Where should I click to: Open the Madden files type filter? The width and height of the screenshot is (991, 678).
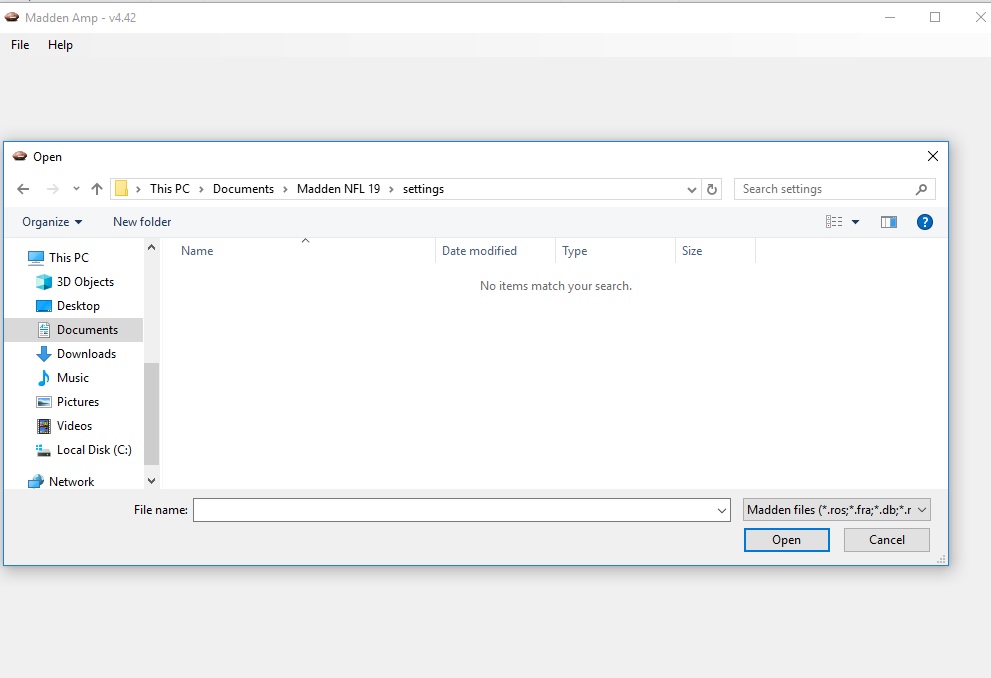[x=837, y=510]
